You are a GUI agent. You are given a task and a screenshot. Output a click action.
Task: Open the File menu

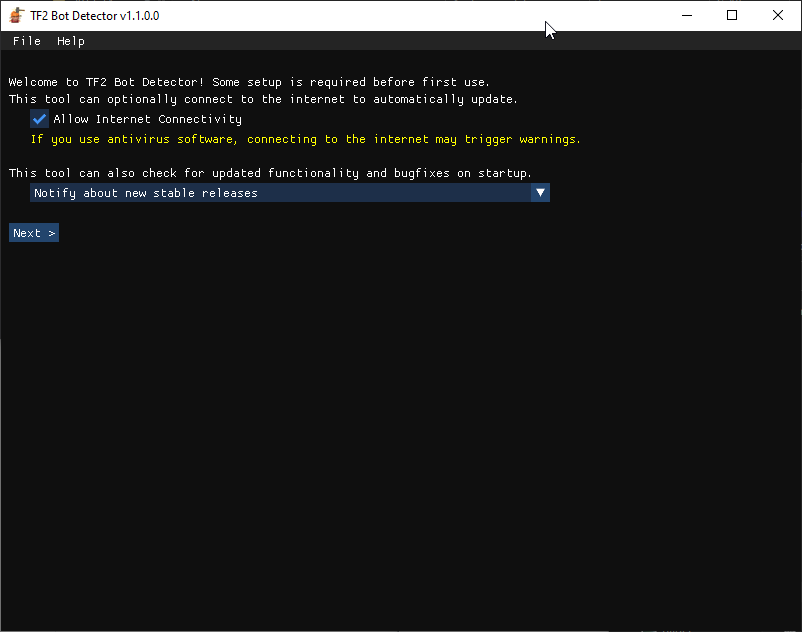[x=27, y=41]
